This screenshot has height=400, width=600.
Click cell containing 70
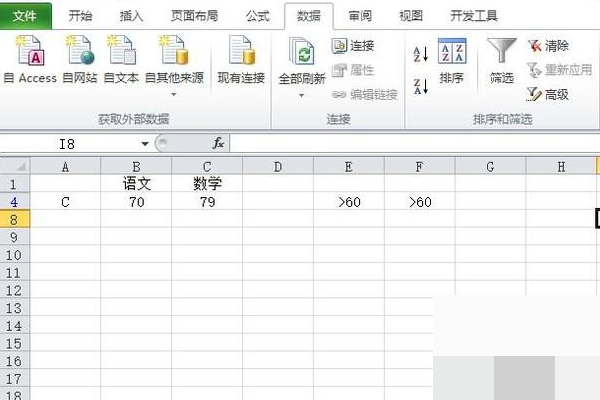pyautogui.click(x=136, y=202)
